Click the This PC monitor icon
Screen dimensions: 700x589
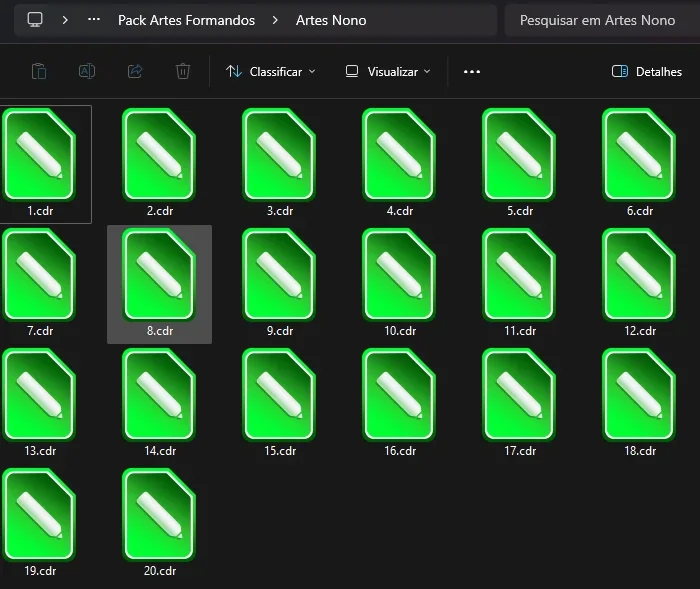[x=35, y=20]
